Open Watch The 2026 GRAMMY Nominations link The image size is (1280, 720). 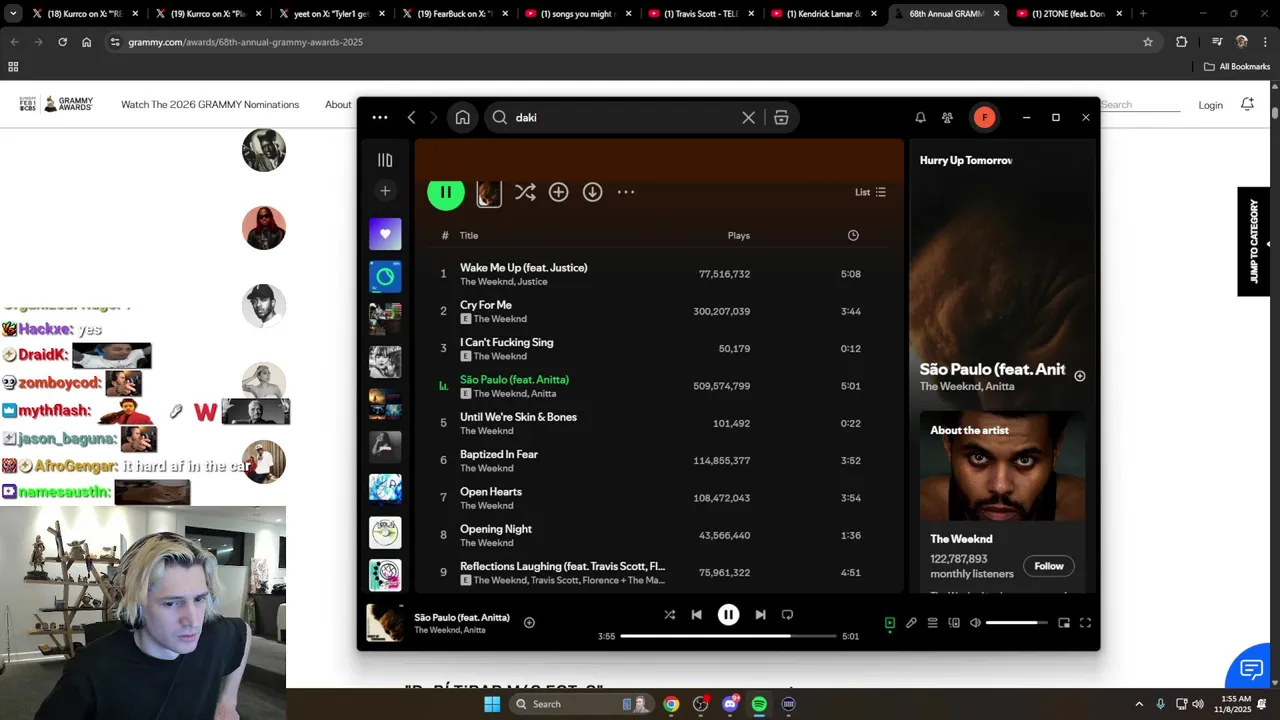tap(210, 104)
